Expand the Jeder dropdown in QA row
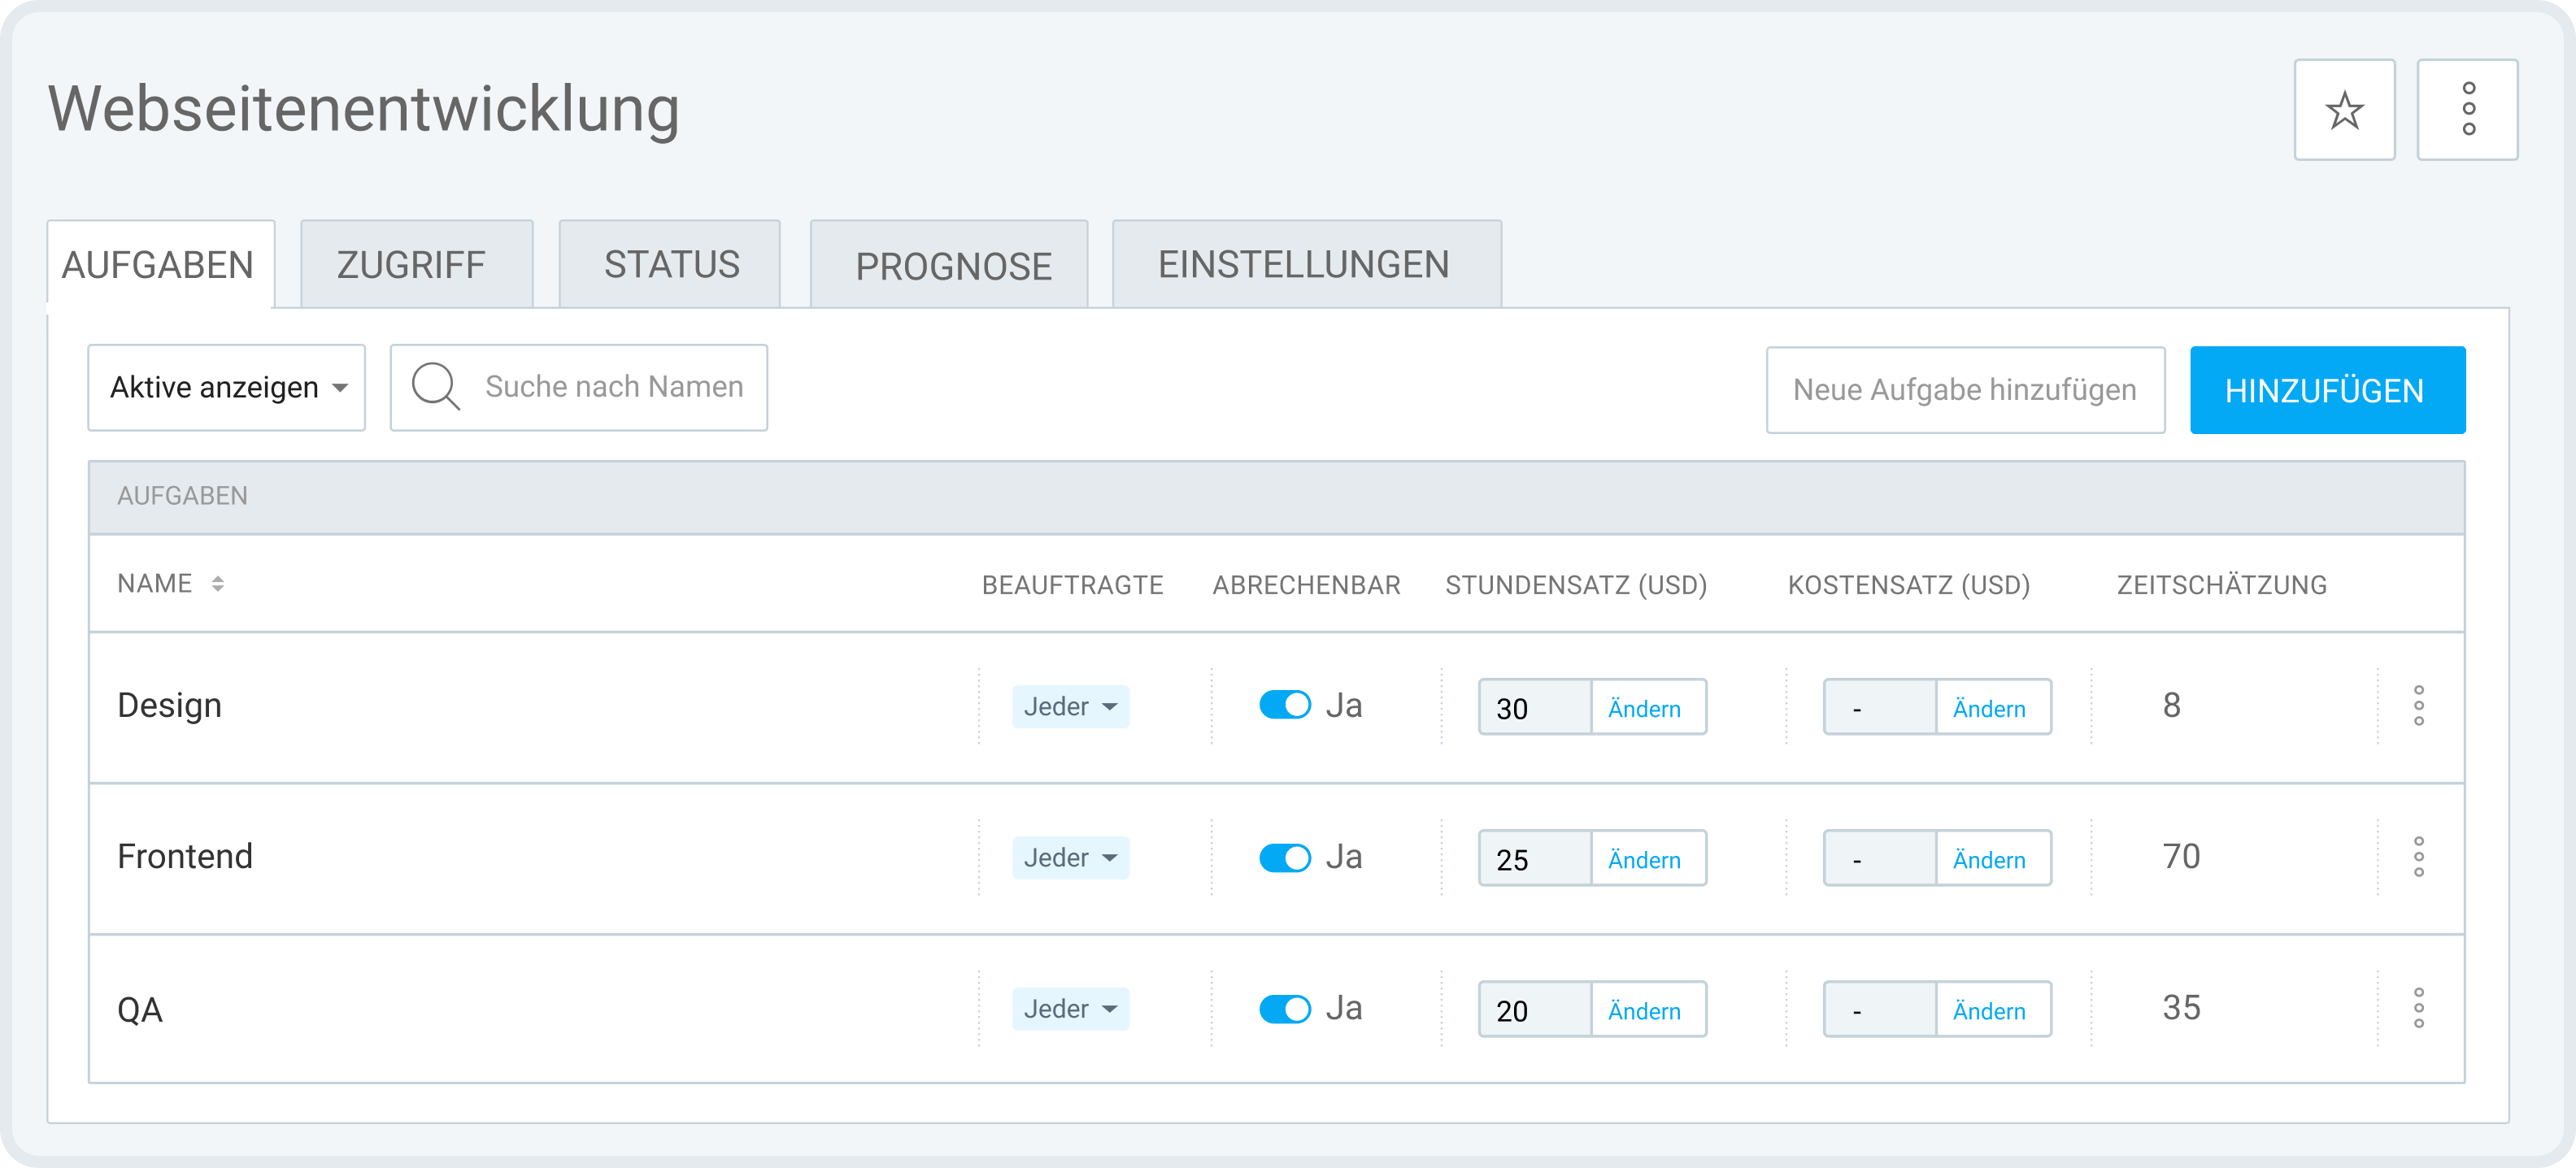Screen dimensions: 2576x1168 (1070, 1009)
